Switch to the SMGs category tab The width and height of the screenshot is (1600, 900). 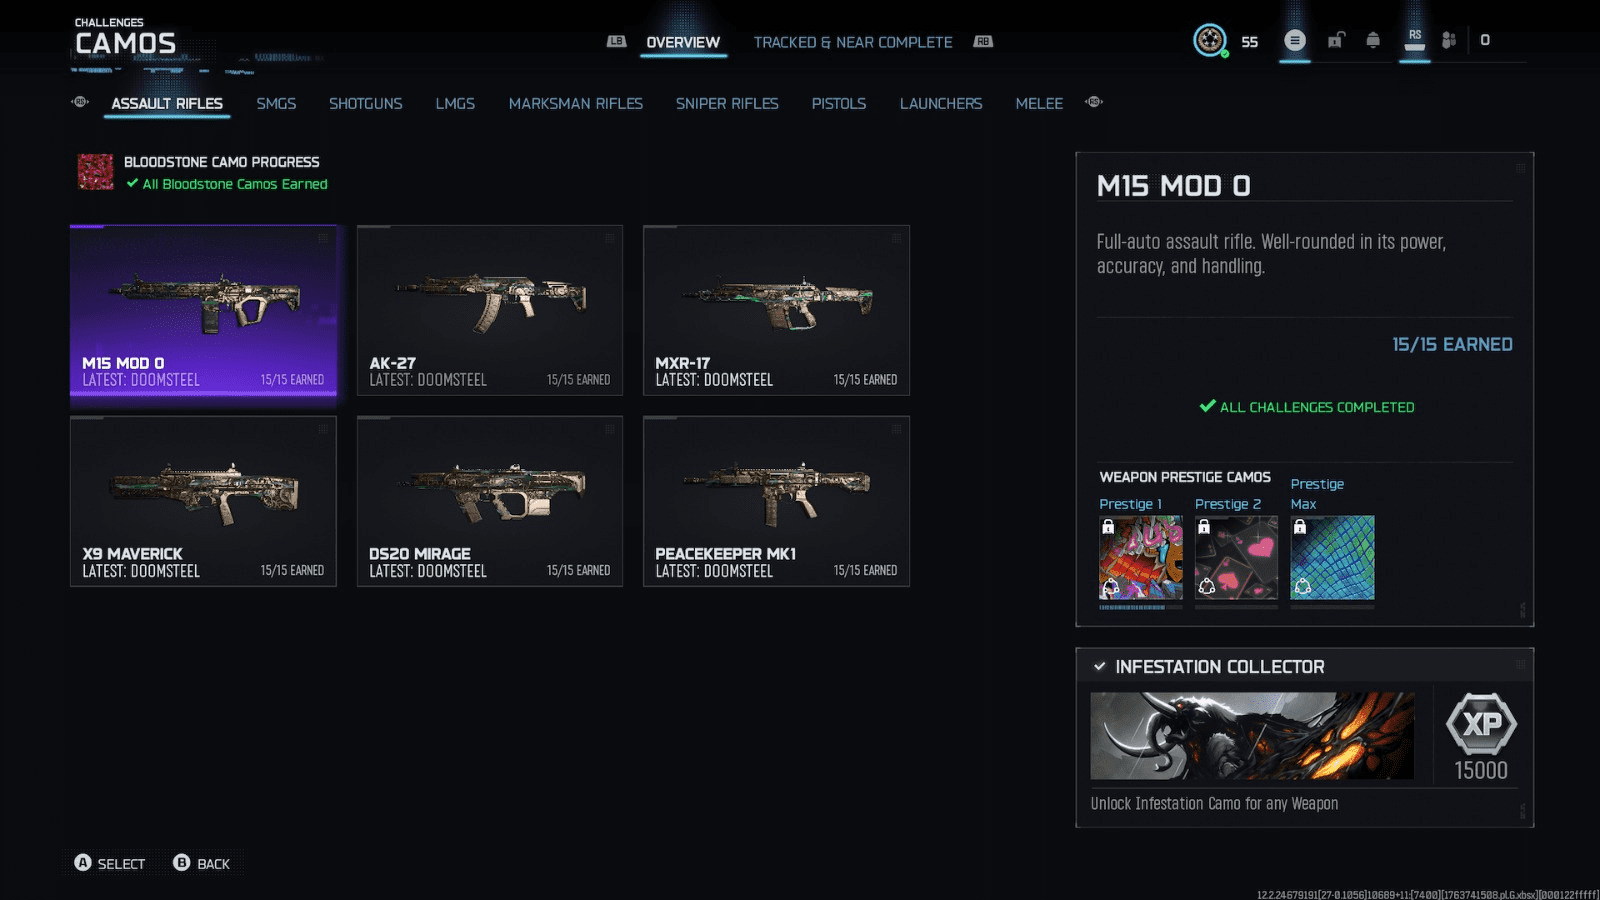tap(276, 103)
